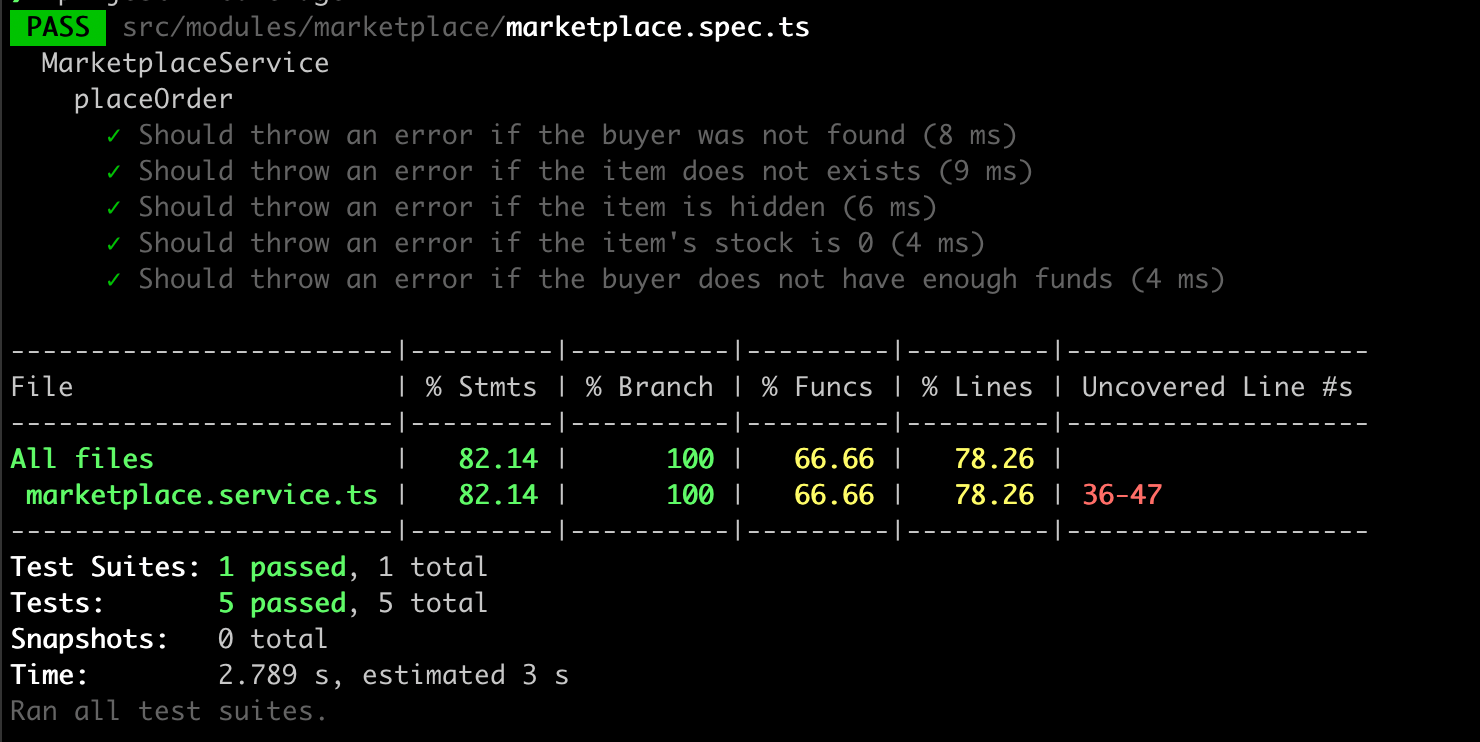The width and height of the screenshot is (1480, 742).
Task: Click checkmark beside item's stock is 0 test
Action: pyautogui.click(x=114, y=243)
